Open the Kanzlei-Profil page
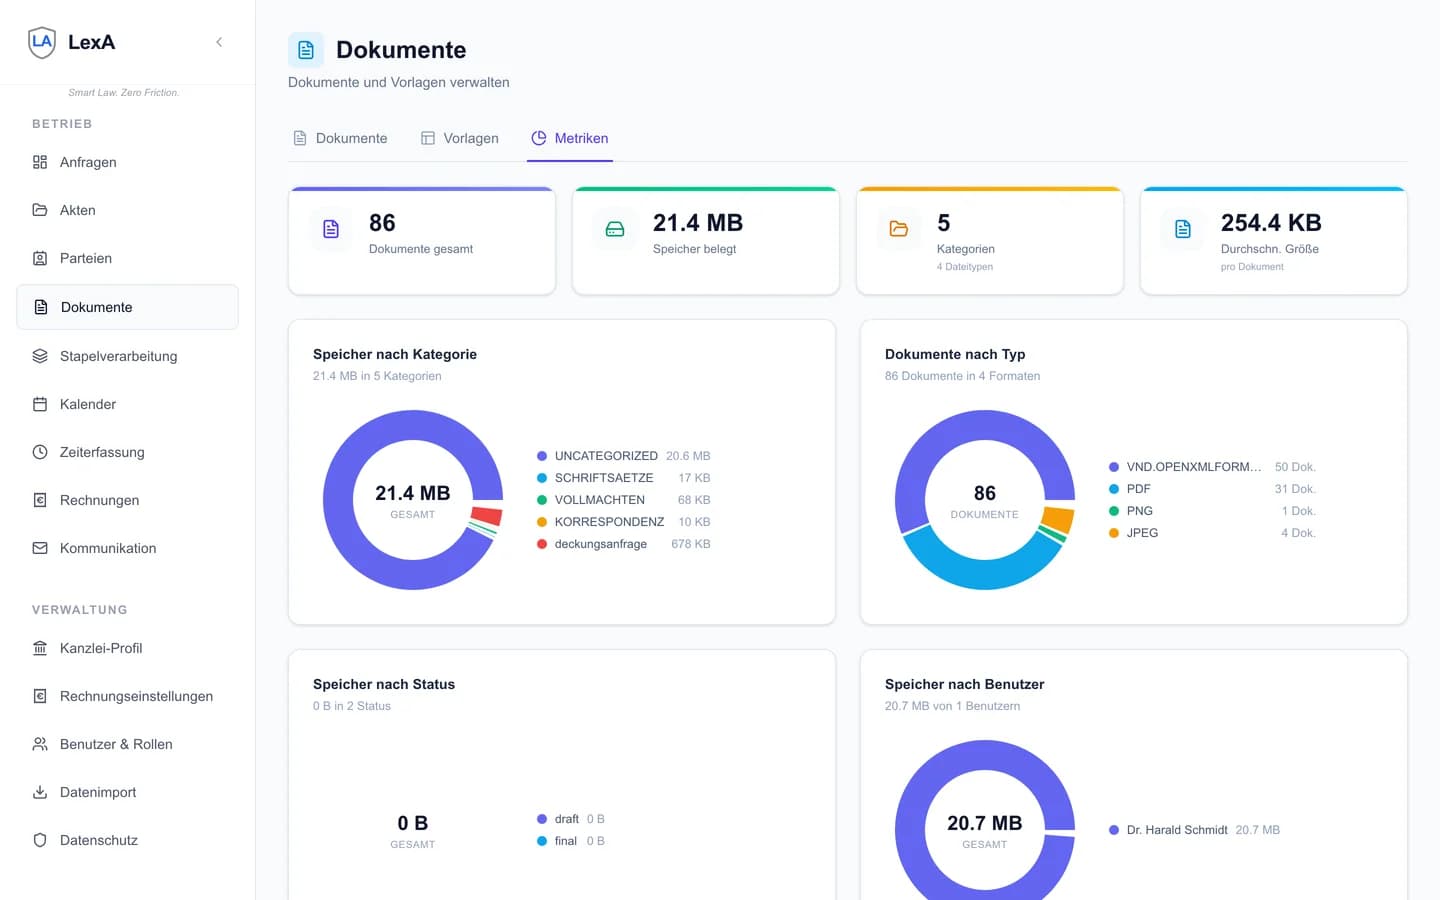This screenshot has height=900, width=1440. (x=101, y=648)
